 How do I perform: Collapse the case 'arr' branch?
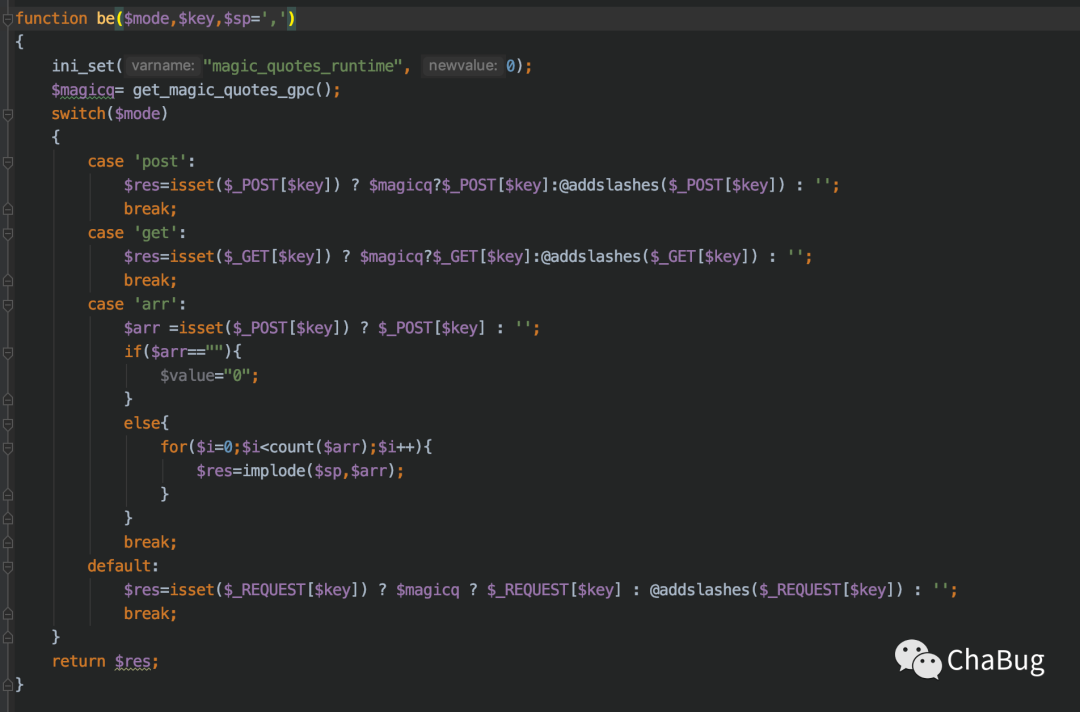point(8,304)
